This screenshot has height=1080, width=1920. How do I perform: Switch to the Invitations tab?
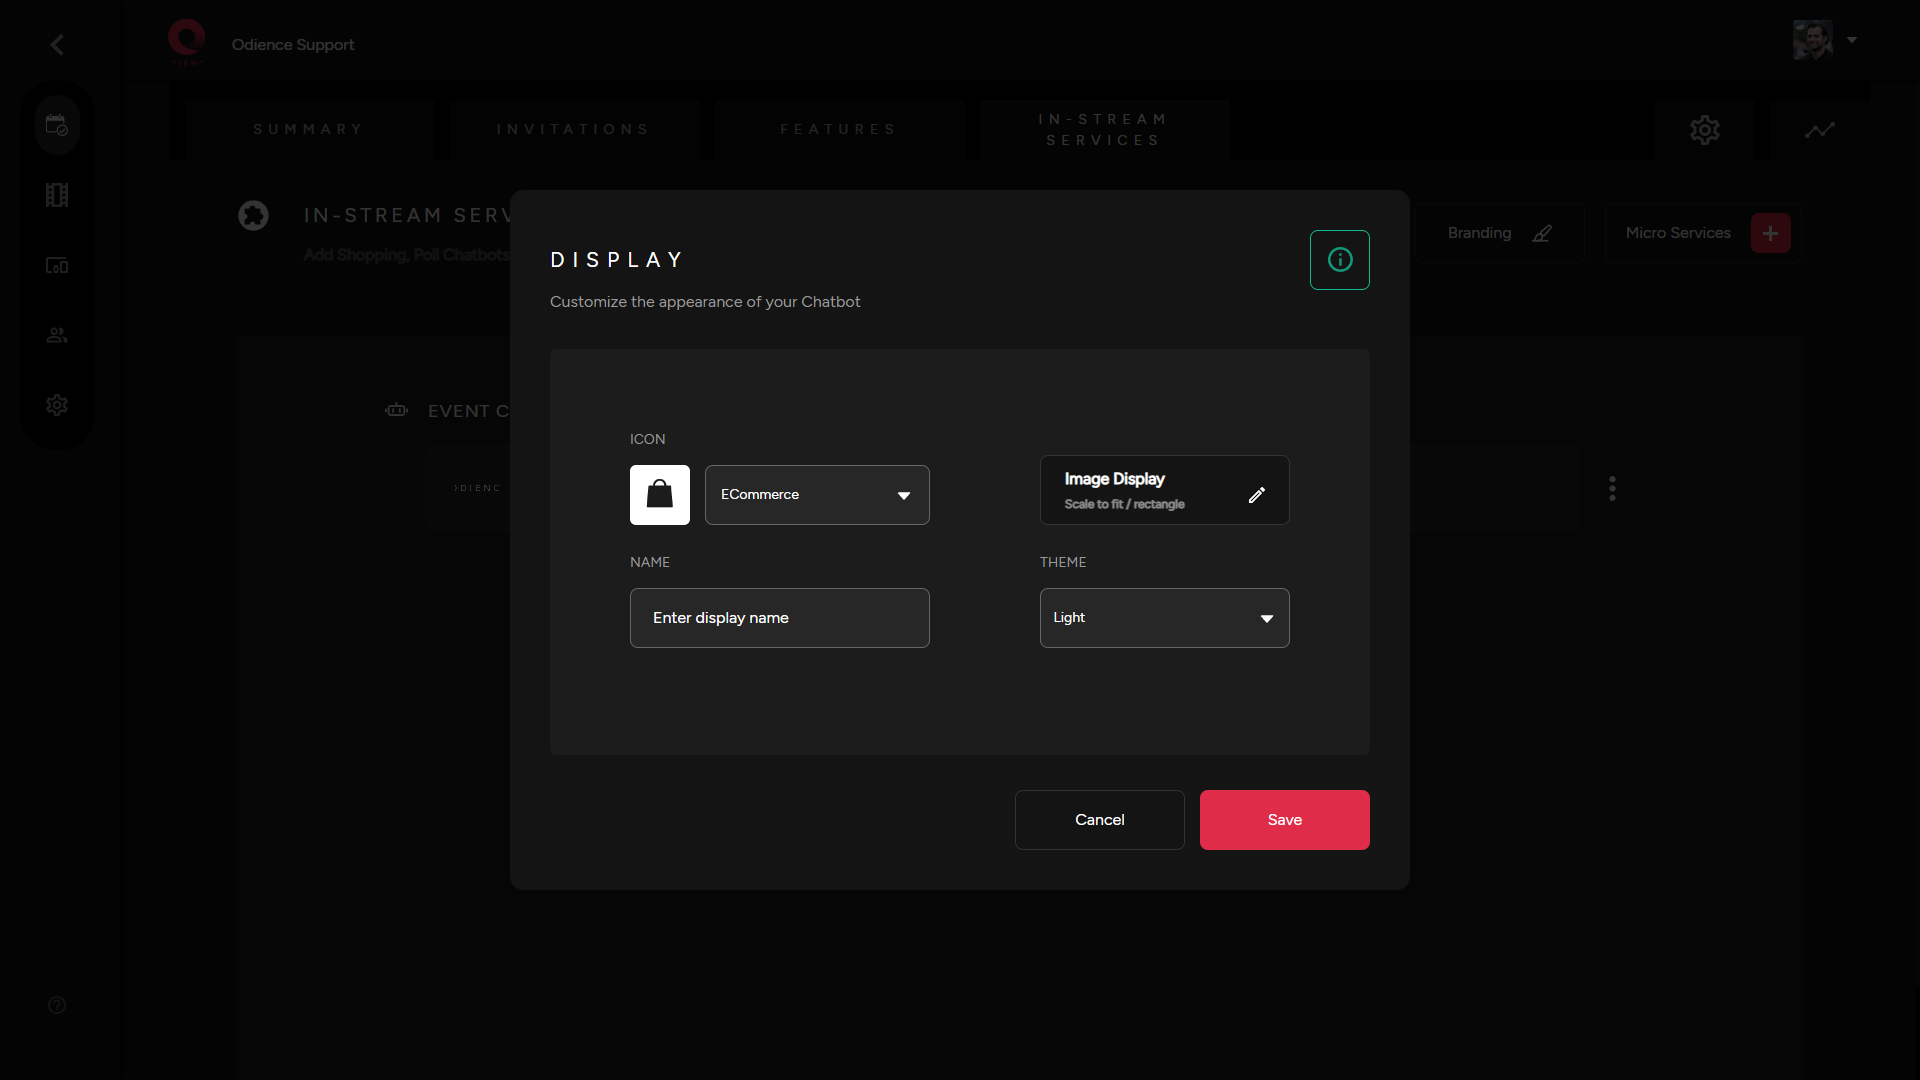point(573,130)
